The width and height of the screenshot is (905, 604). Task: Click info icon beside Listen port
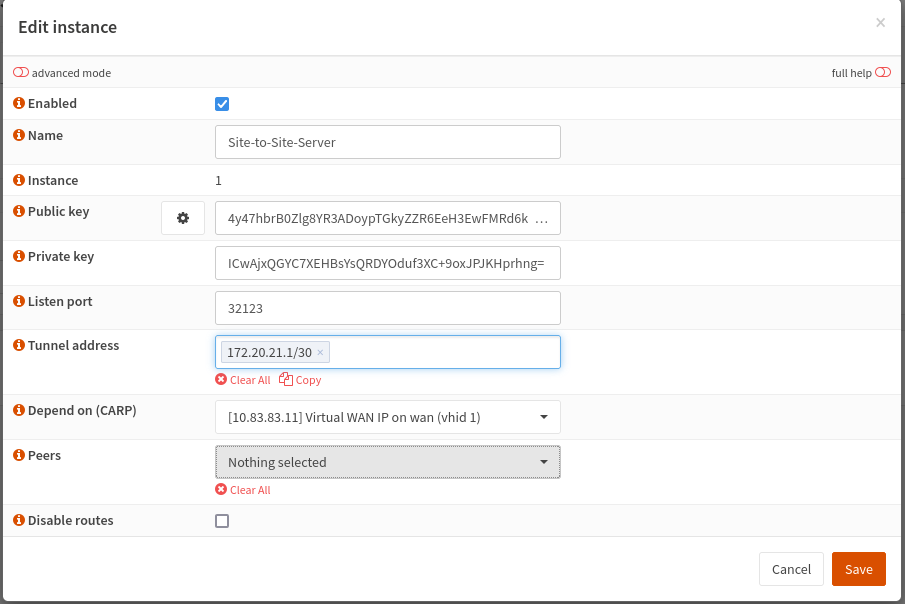tap(18, 301)
